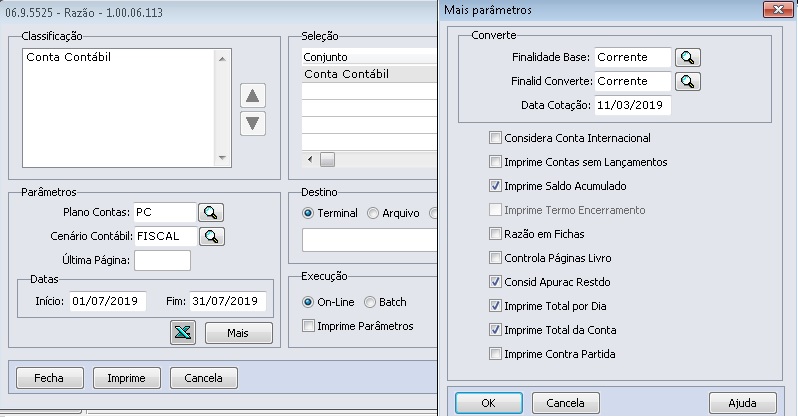Select Conta Contábil in Classificação list
Viewport: 798px width, 417px height.
(68, 57)
